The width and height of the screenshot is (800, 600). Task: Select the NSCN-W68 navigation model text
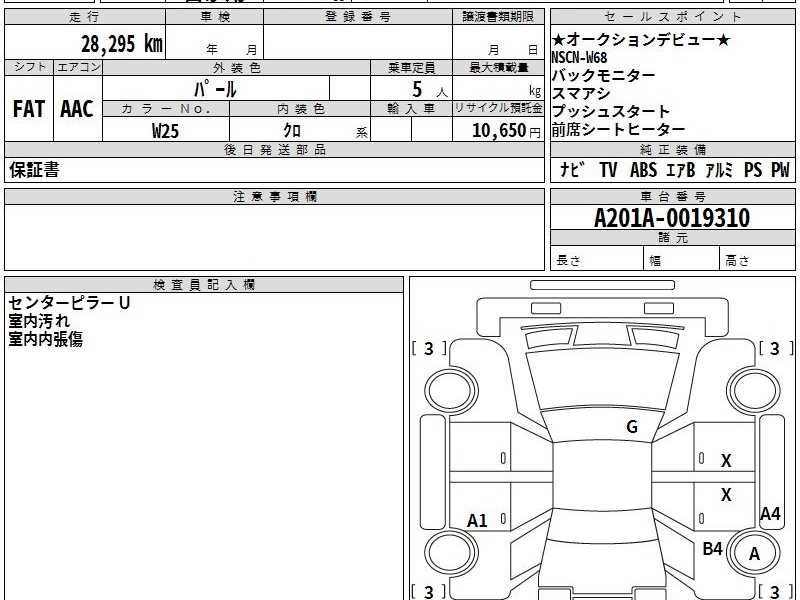(579, 57)
